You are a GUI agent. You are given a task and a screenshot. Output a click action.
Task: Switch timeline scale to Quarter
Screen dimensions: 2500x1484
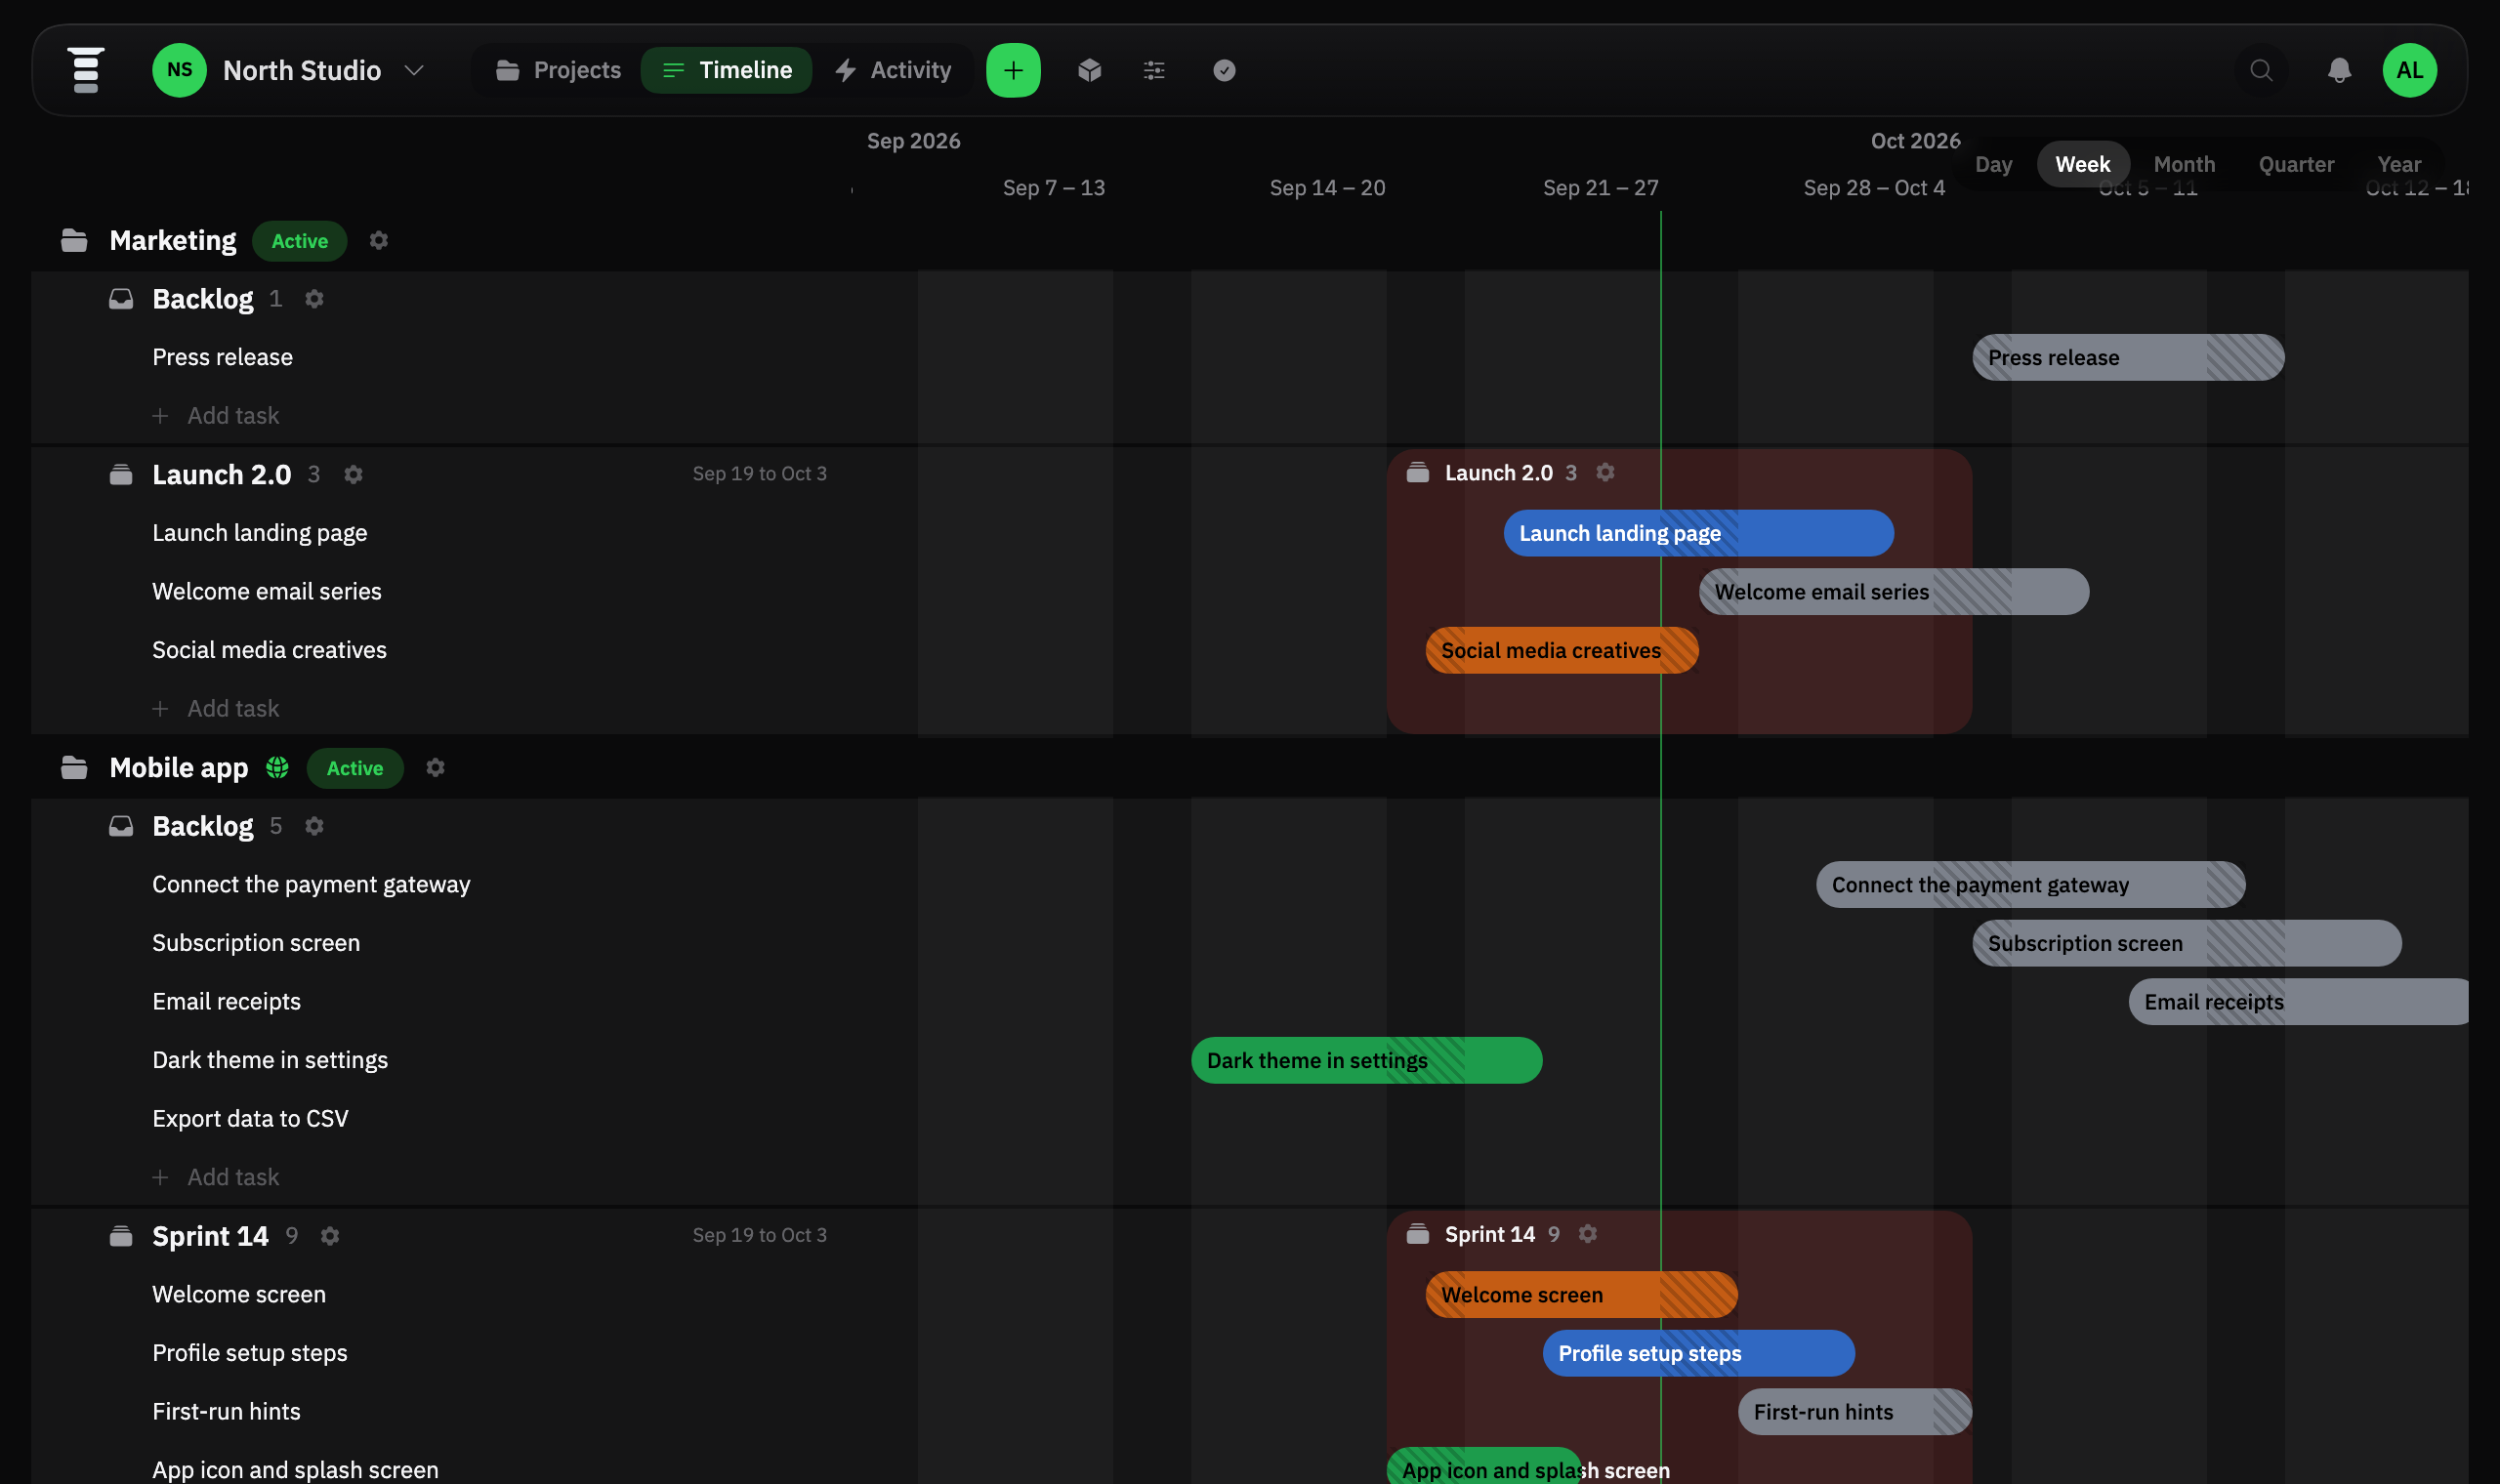click(2296, 164)
